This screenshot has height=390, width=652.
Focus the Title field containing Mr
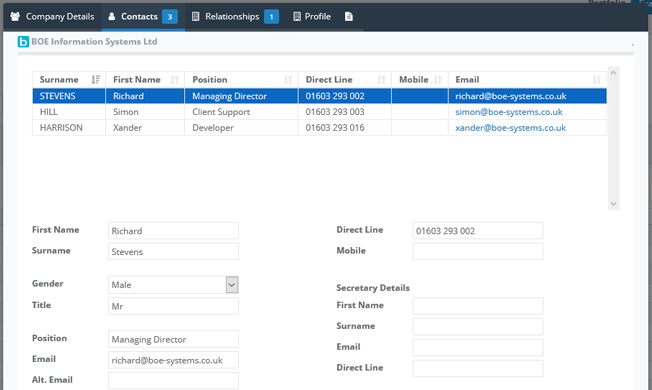click(x=173, y=306)
